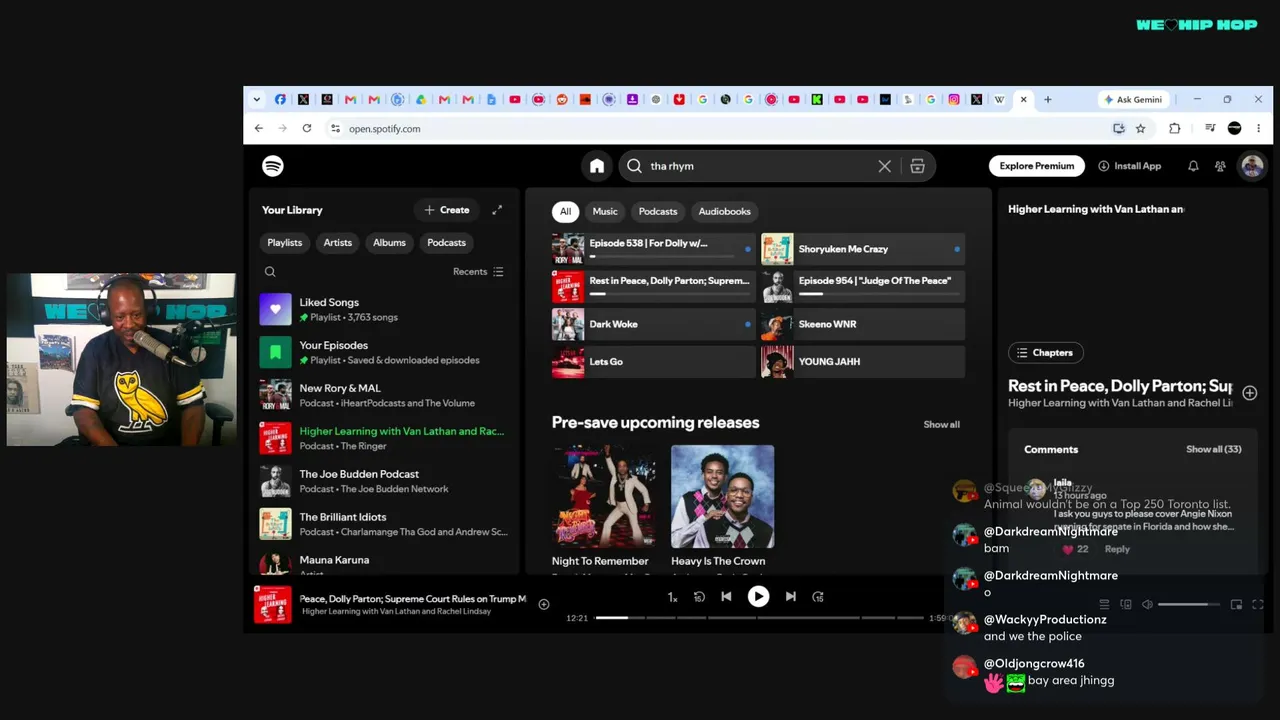Change playback speed from 1x
1280x720 pixels.
pos(672,597)
